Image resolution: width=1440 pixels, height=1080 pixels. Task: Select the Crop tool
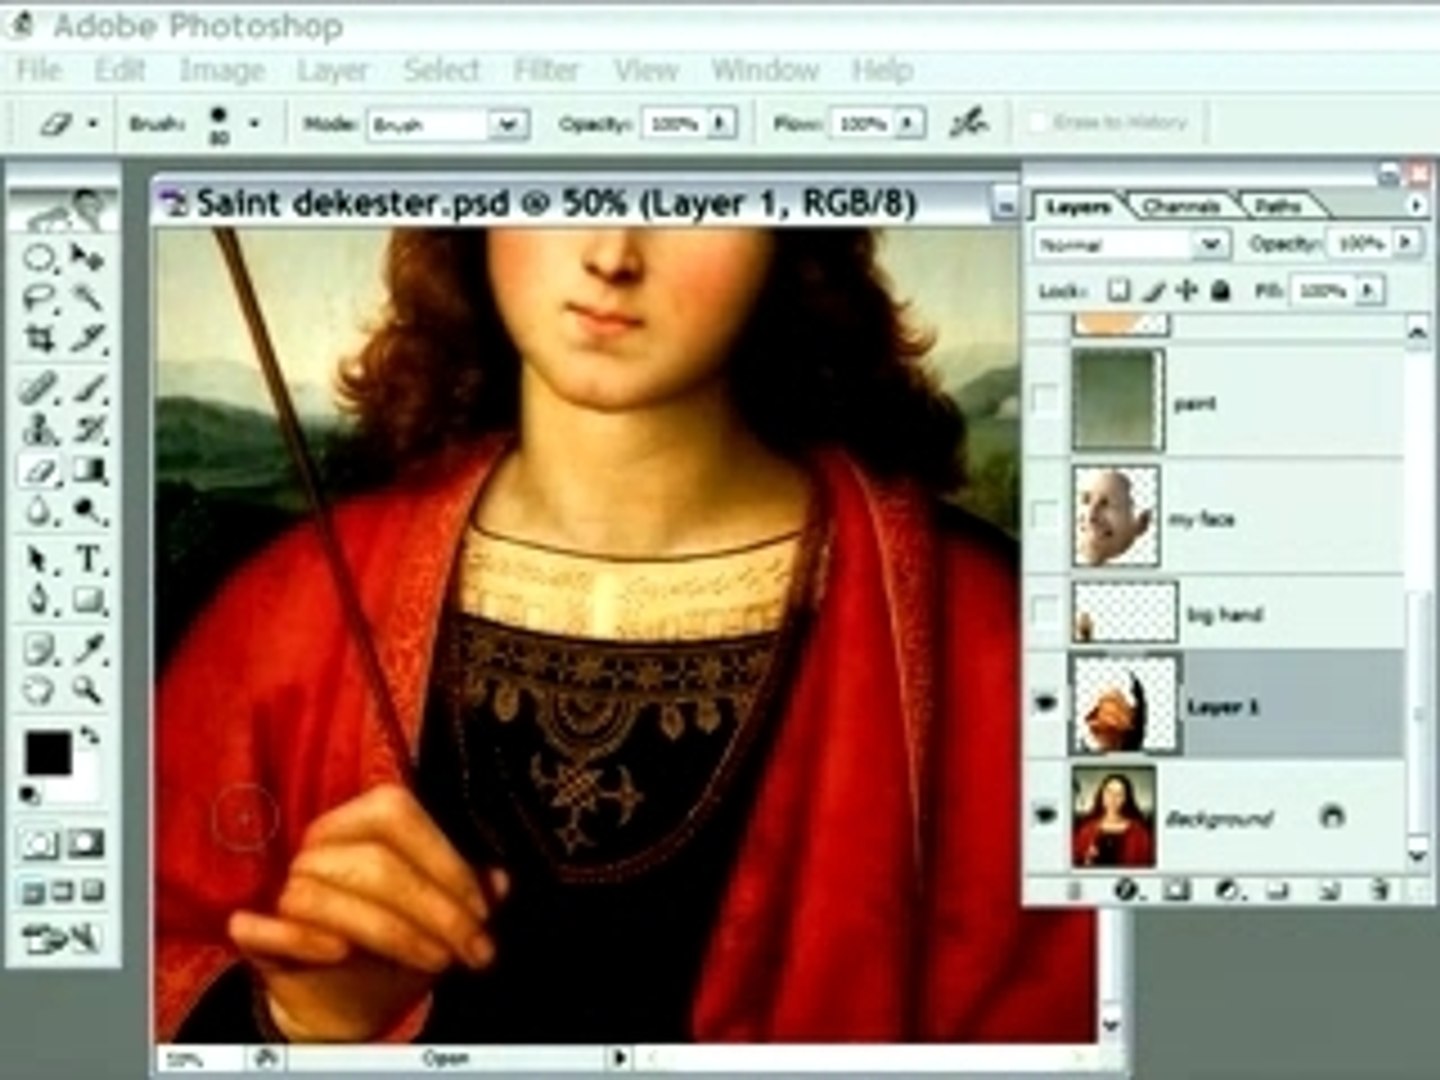tap(39, 339)
